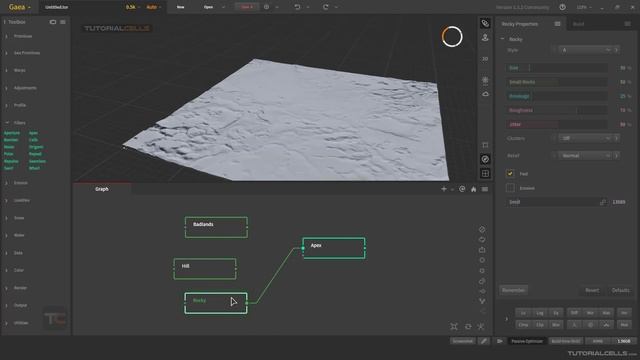
Task: Click the grid icon in viewport sidebar
Action: tap(485, 173)
